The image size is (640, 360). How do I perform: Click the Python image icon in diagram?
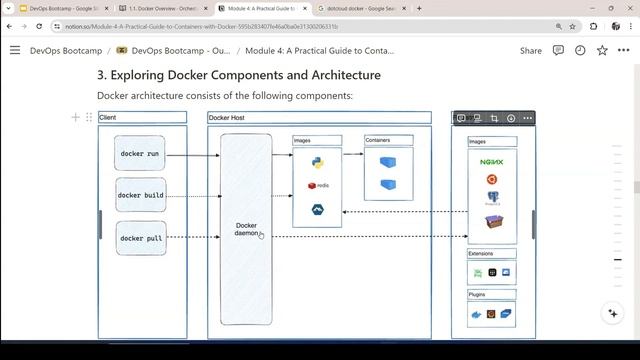coord(318,162)
